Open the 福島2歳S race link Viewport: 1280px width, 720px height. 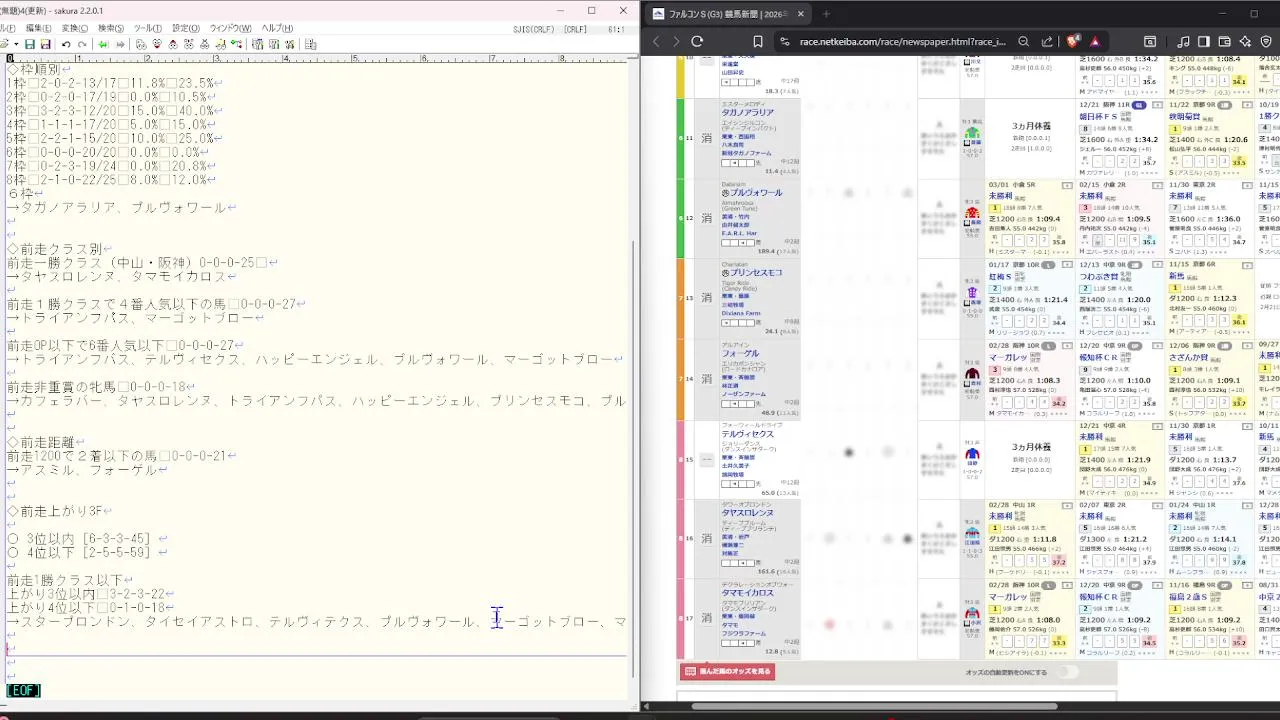pos(1189,596)
